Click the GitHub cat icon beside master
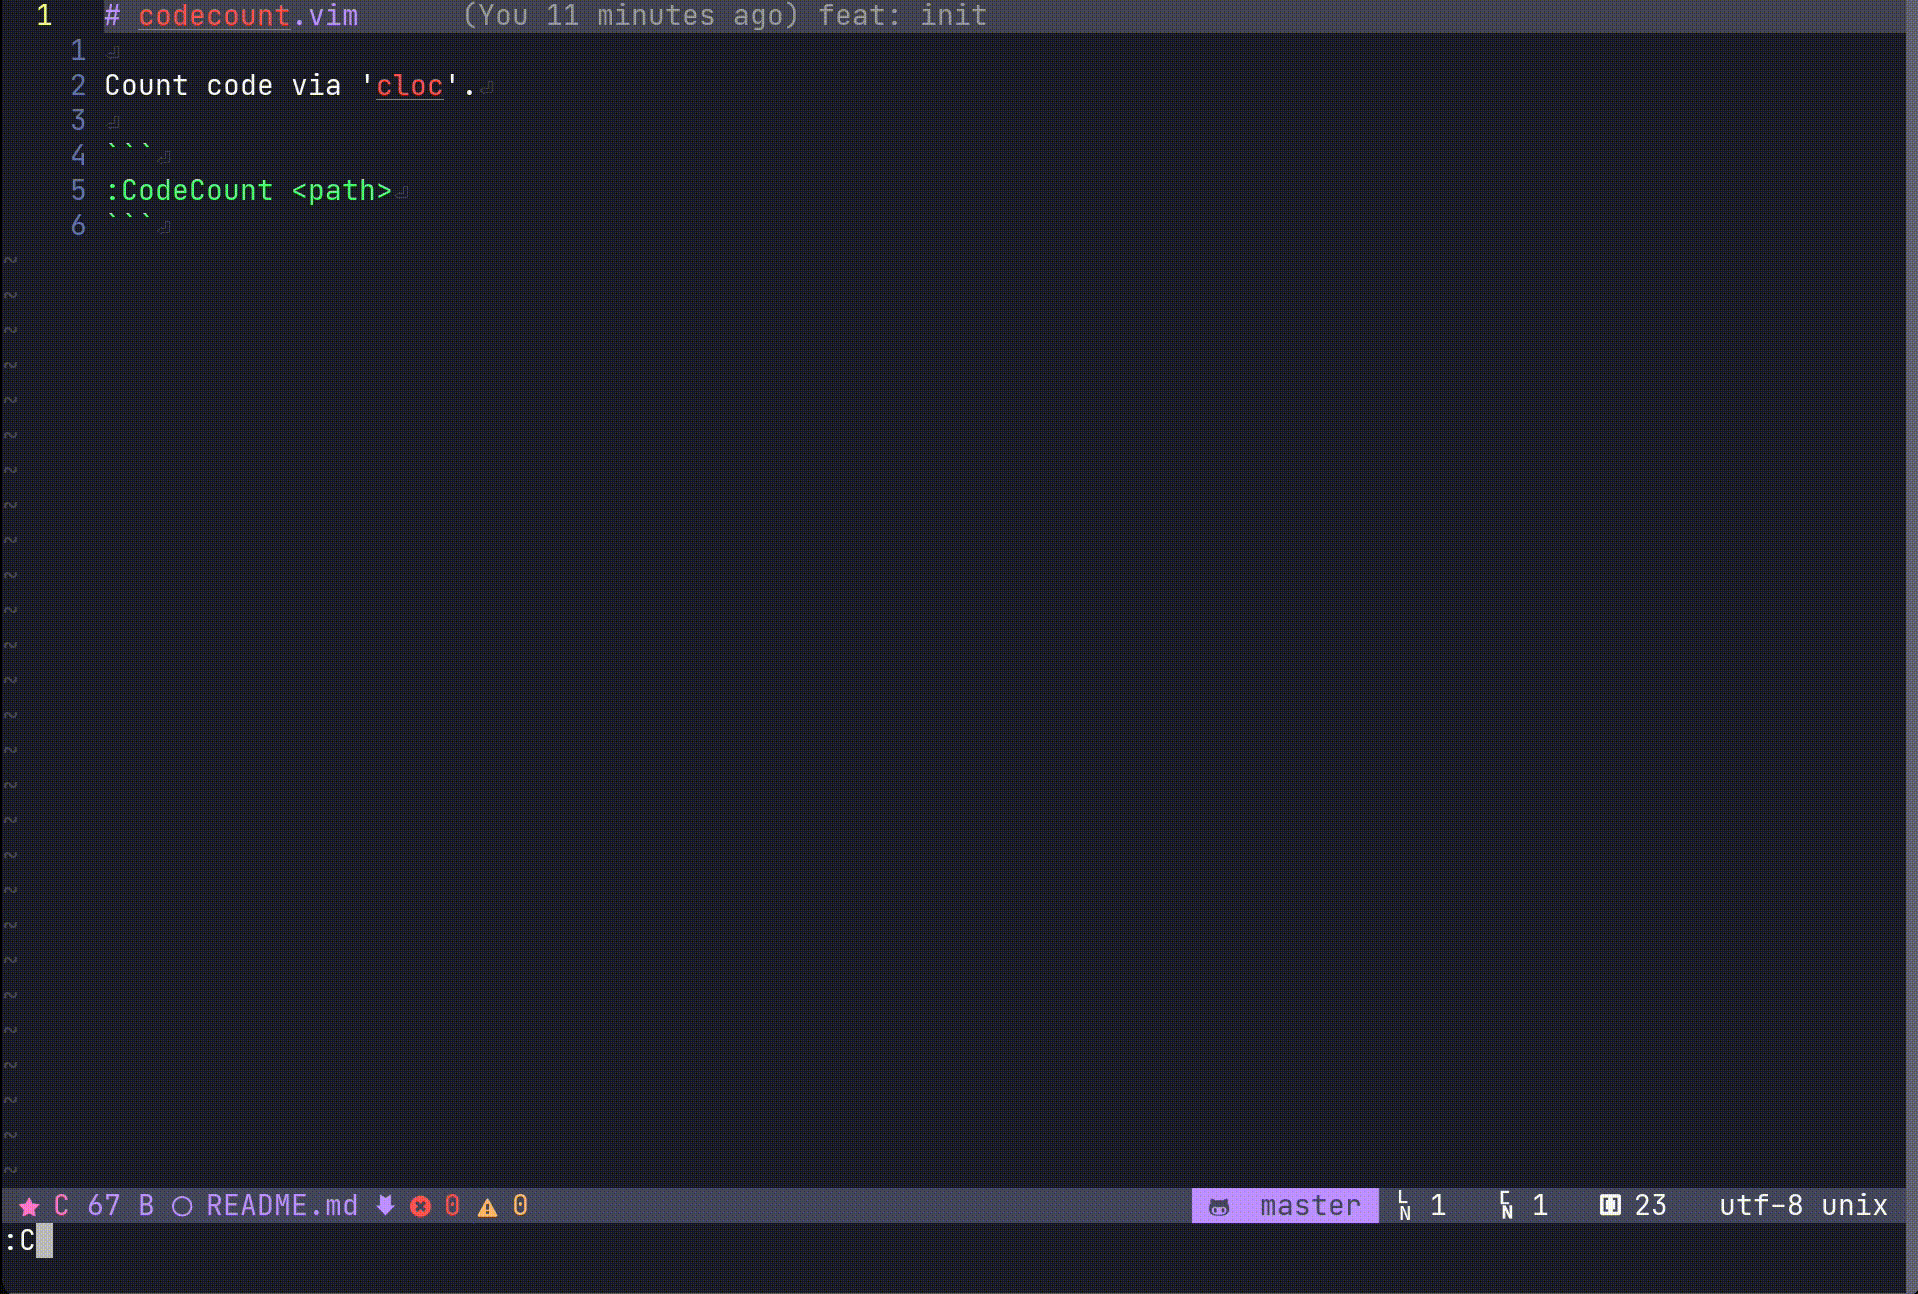The width and height of the screenshot is (1918, 1294). [x=1219, y=1207]
